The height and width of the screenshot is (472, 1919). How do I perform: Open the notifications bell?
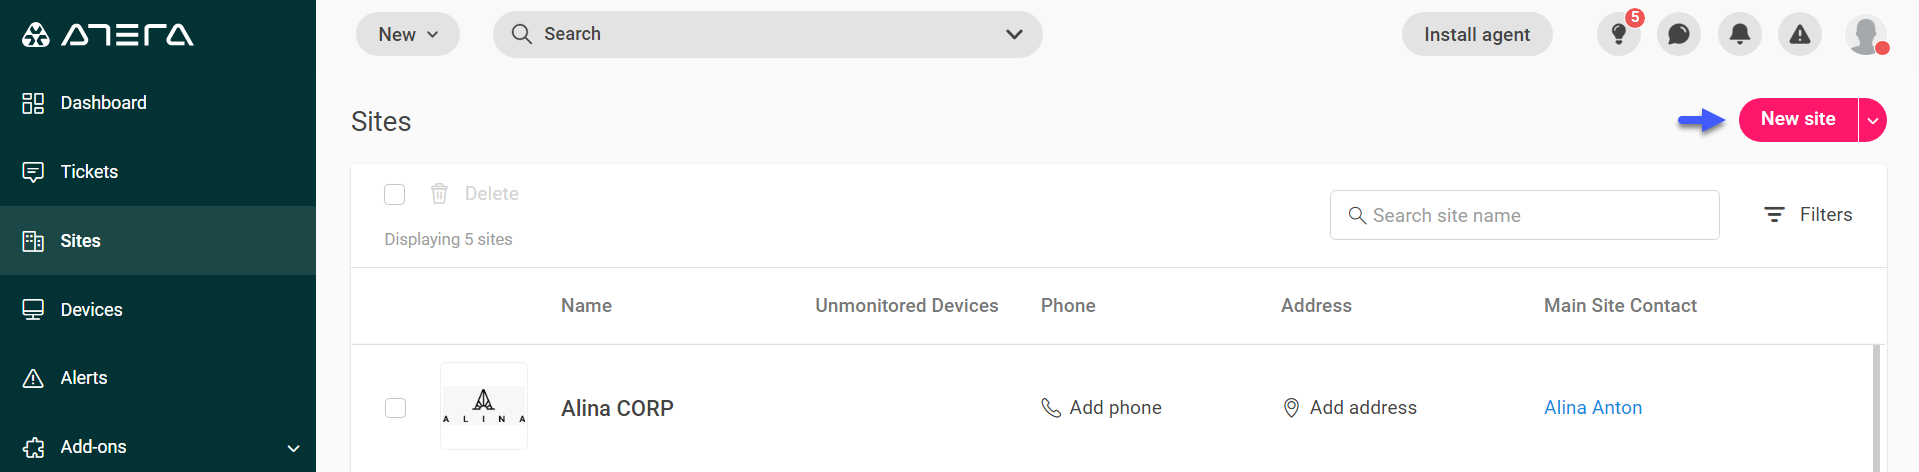(1740, 35)
